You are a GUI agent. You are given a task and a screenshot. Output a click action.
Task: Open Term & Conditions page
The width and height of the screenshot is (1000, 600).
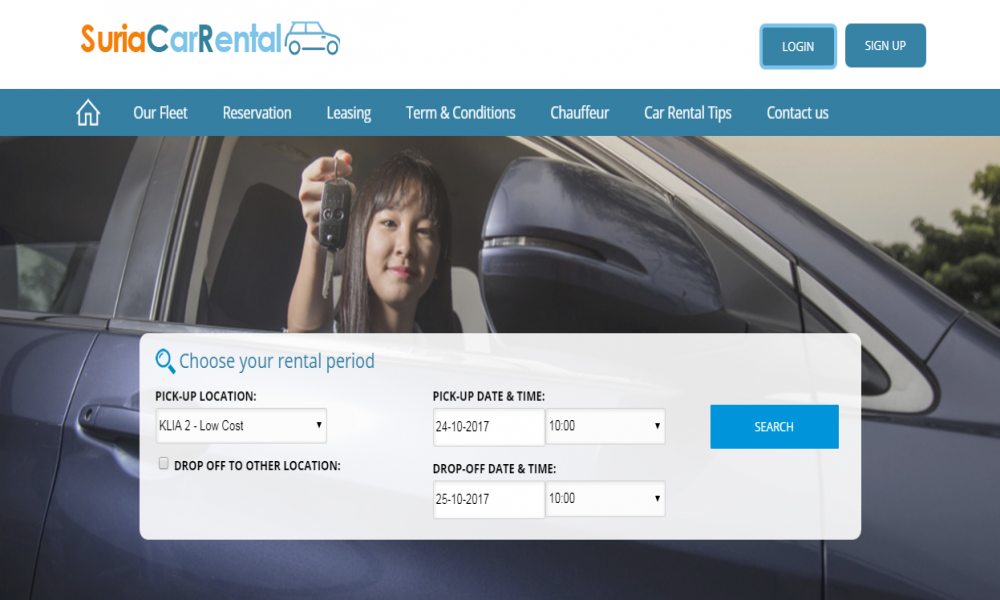[460, 113]
